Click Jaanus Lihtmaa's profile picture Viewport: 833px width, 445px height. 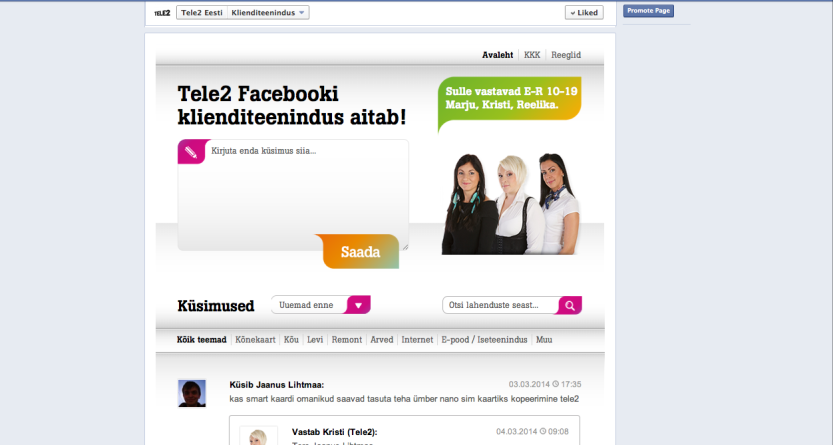click(x=192, y=393)
